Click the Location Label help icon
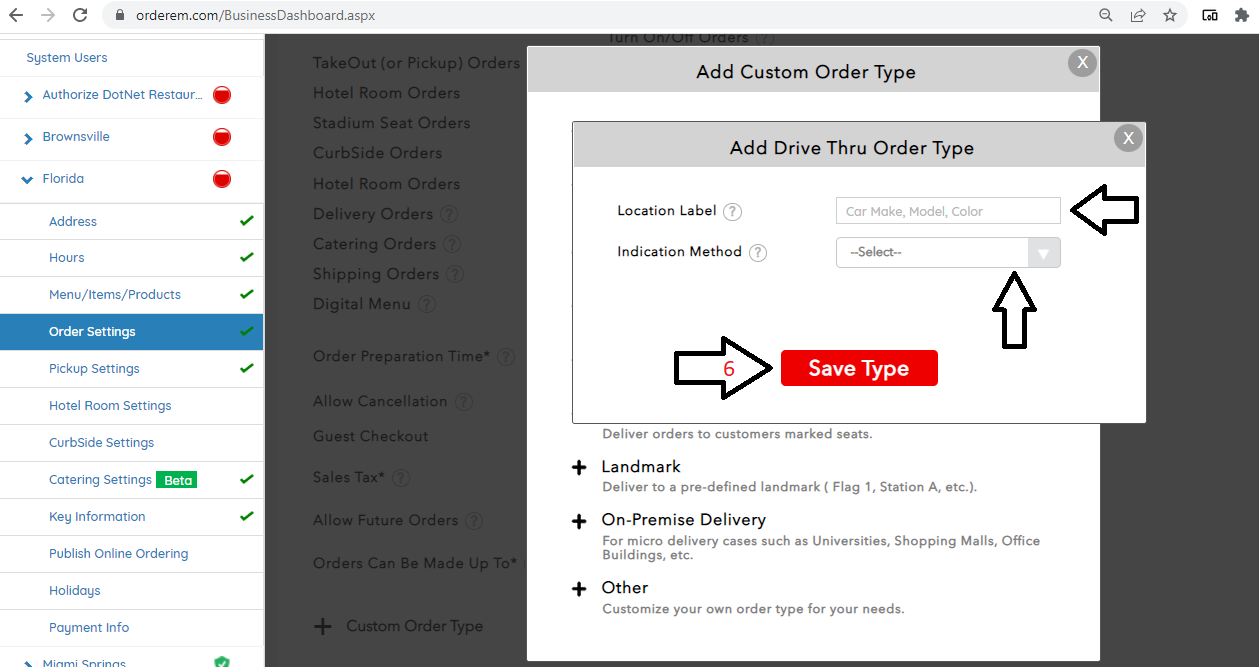This screenshot has width=1259, height=667. click(x=733, y=211)
